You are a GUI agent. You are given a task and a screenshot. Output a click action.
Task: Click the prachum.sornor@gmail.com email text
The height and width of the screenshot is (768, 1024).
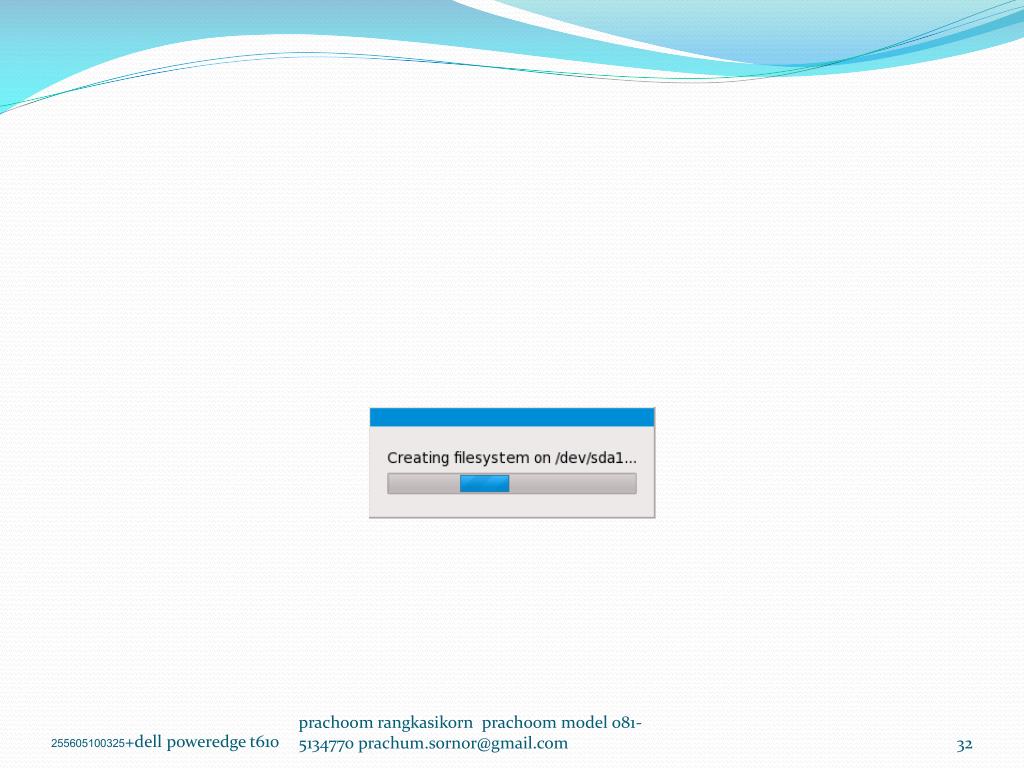click(x=463, y=743)
